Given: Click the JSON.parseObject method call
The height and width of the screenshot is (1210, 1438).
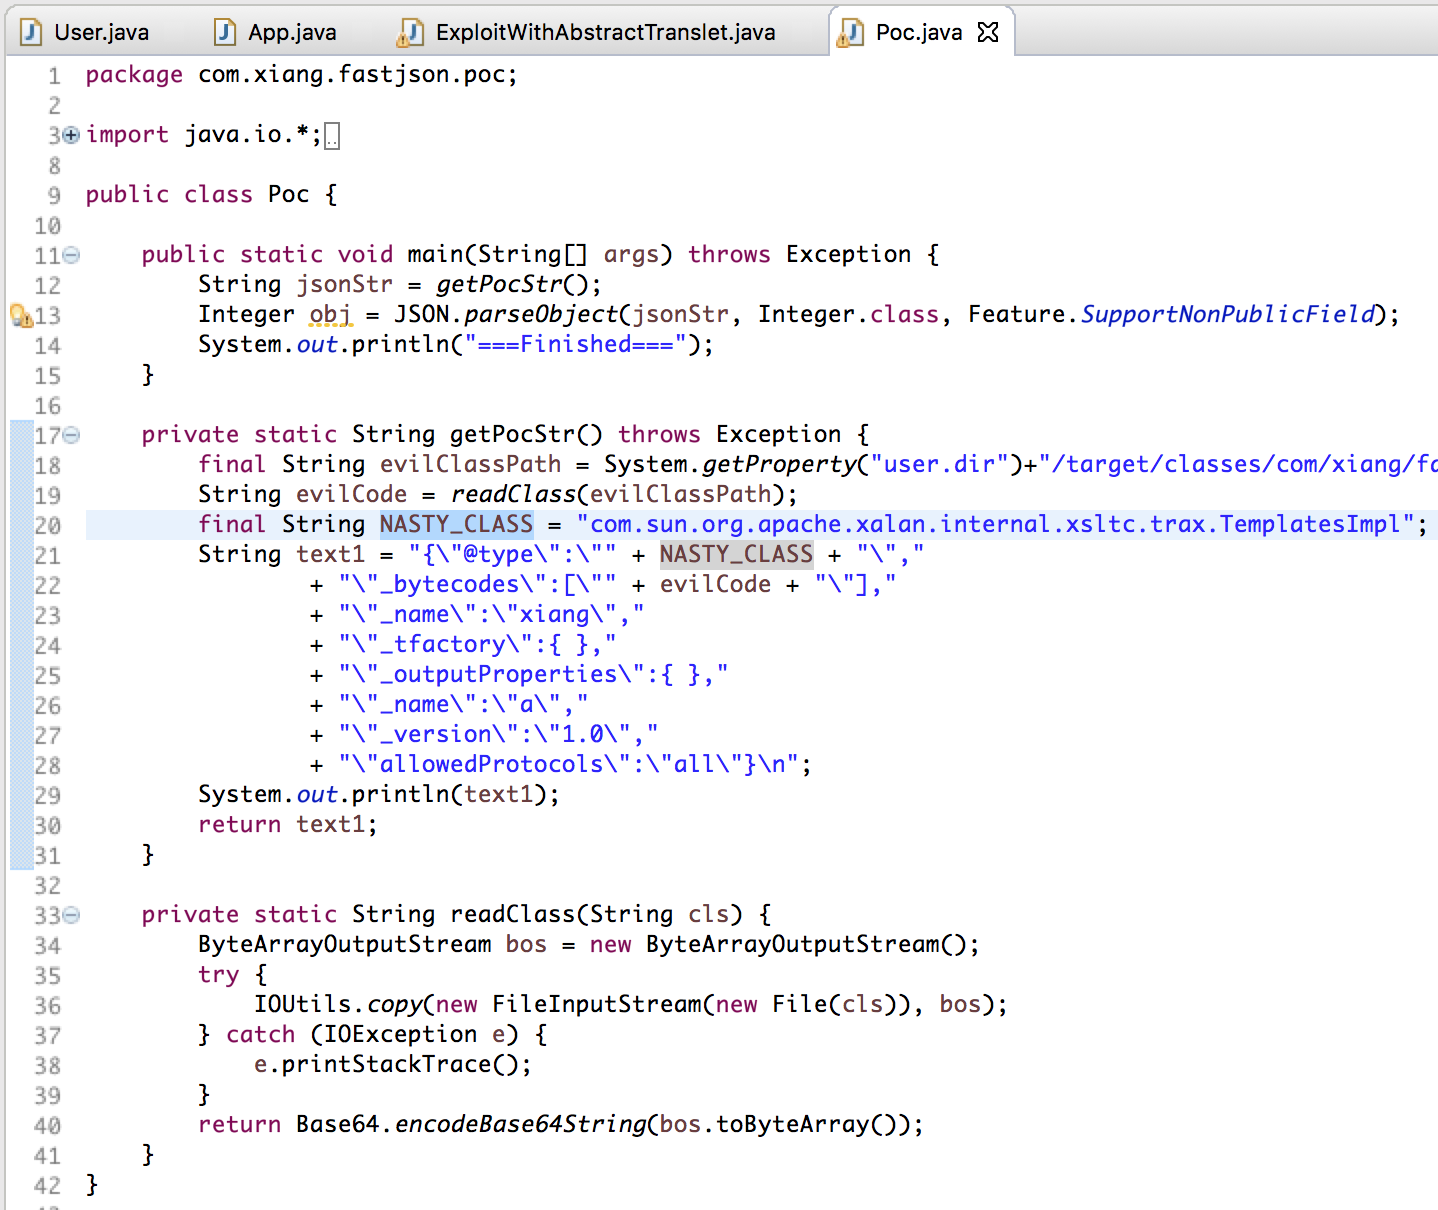Looking at the screenshot, I should [506, 314].
